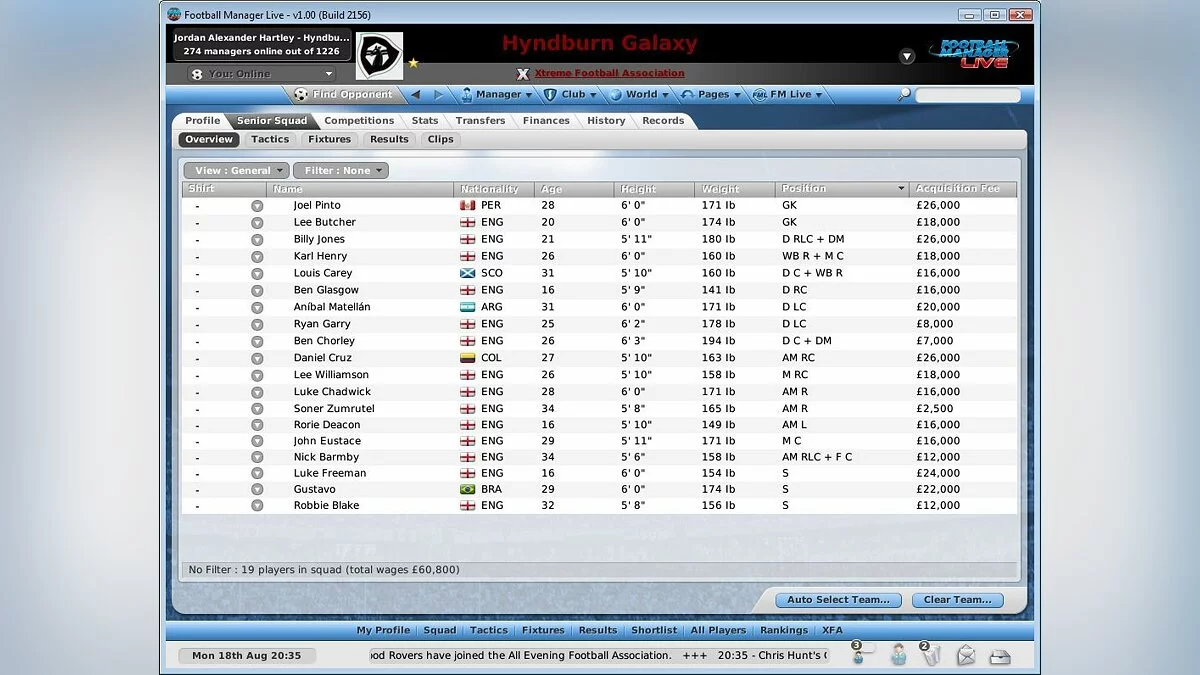This screenshot has width=1200, height=675.
Task: Click the gold star beside club badge
Action: [413, 63]
